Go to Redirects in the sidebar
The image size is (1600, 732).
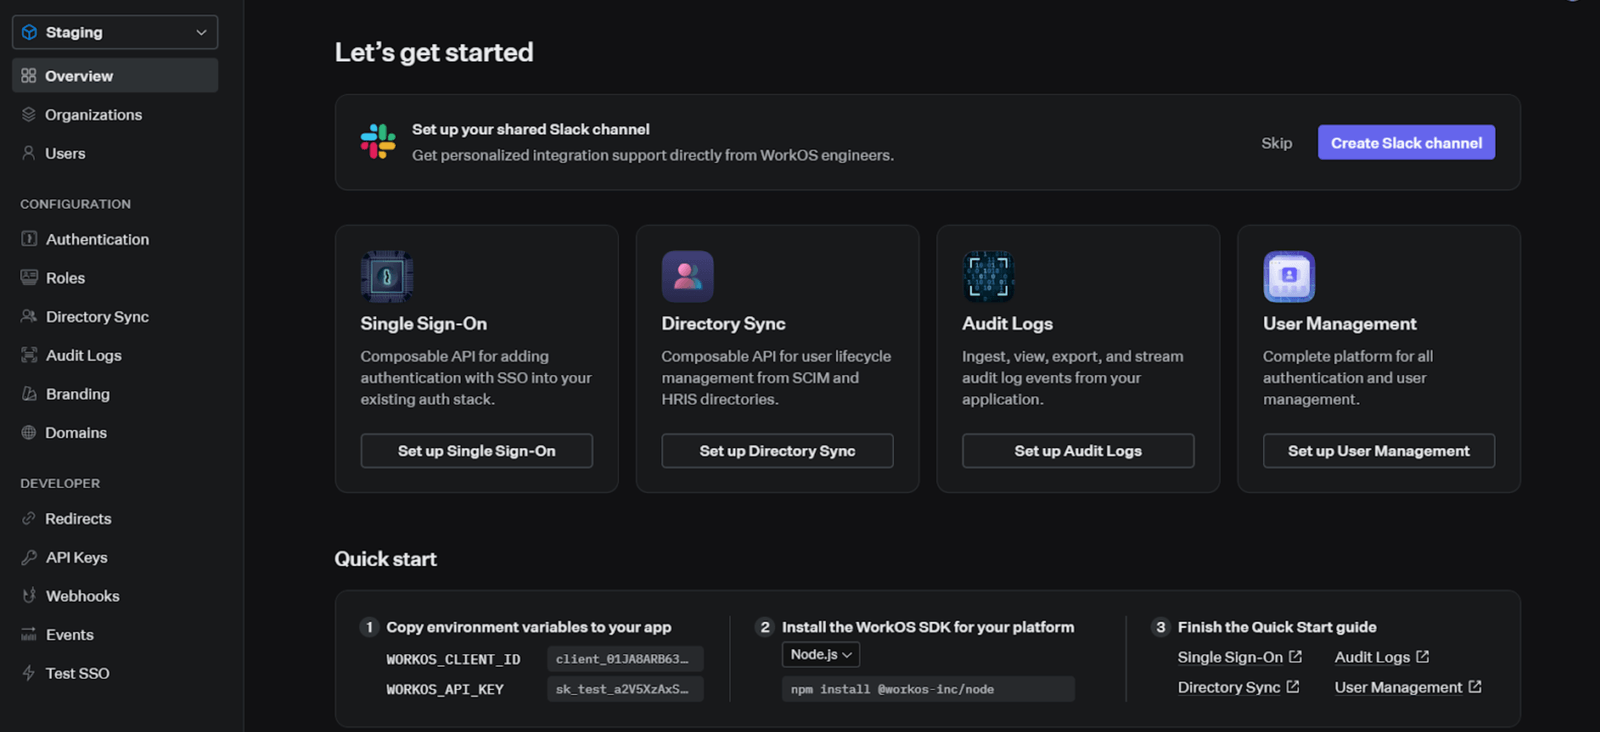(x=115, y=518)
